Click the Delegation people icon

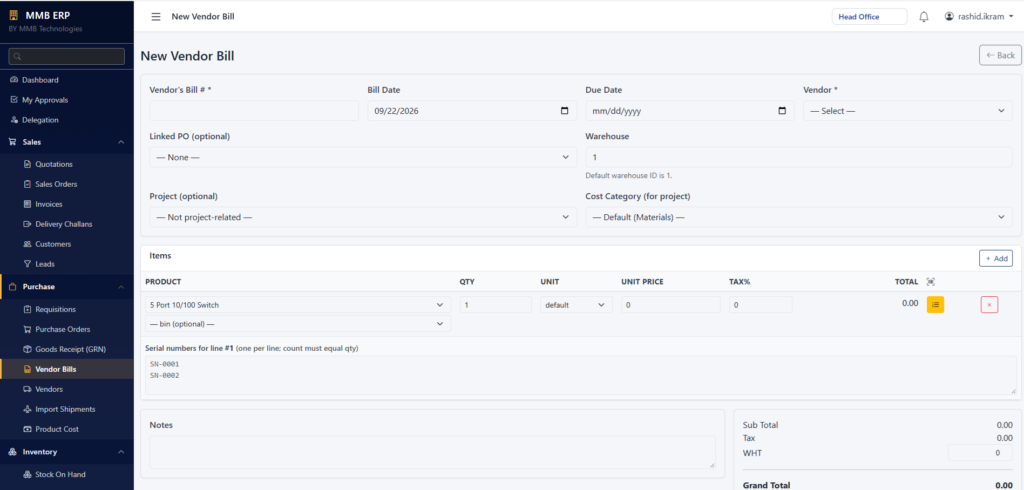pos(14,120)
